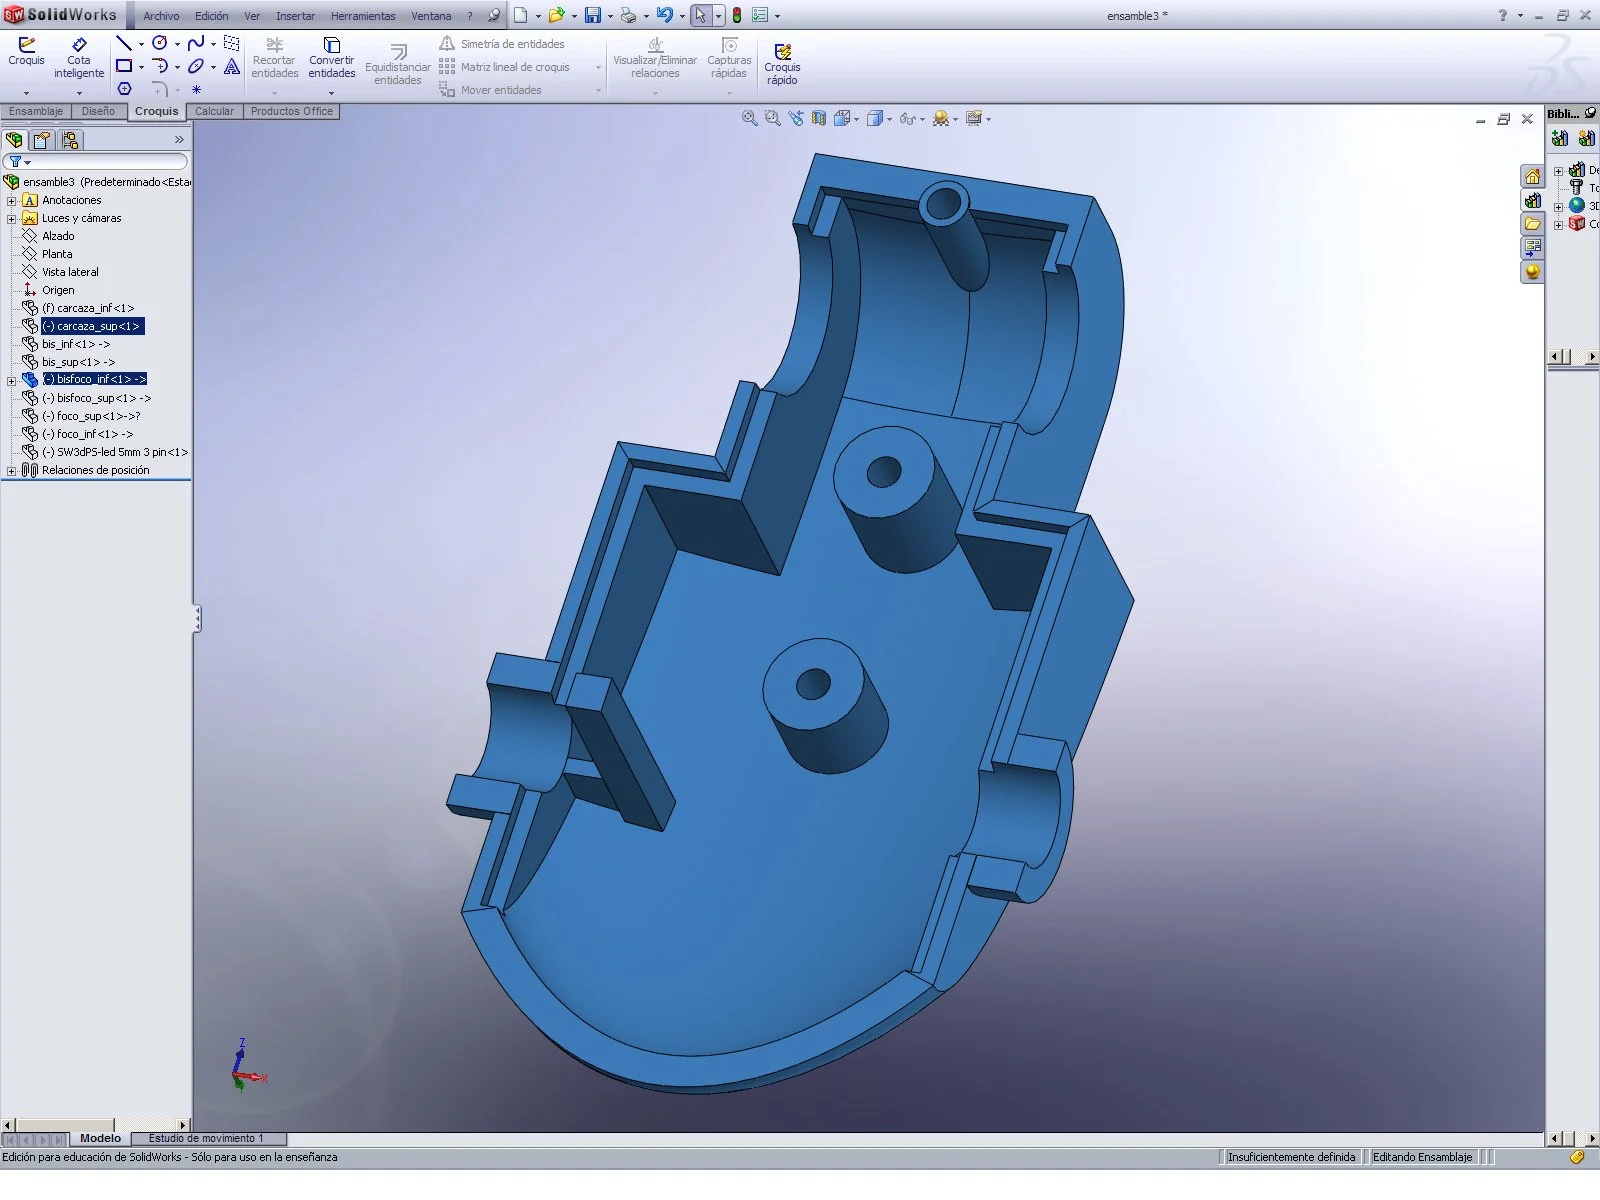Open the Archivo menu
This screenshot has height=1200, width=1600.
tap(161, 16)
